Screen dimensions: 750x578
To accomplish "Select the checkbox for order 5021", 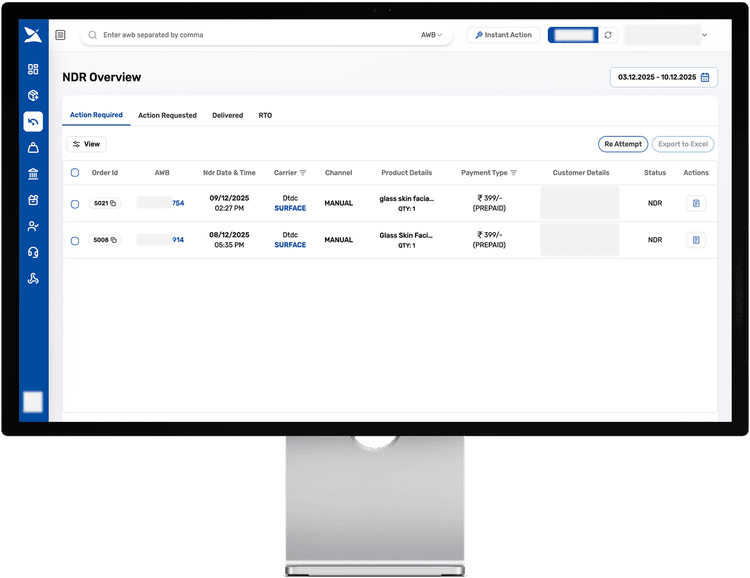I will pyautogui.click(x=75, y=204).
